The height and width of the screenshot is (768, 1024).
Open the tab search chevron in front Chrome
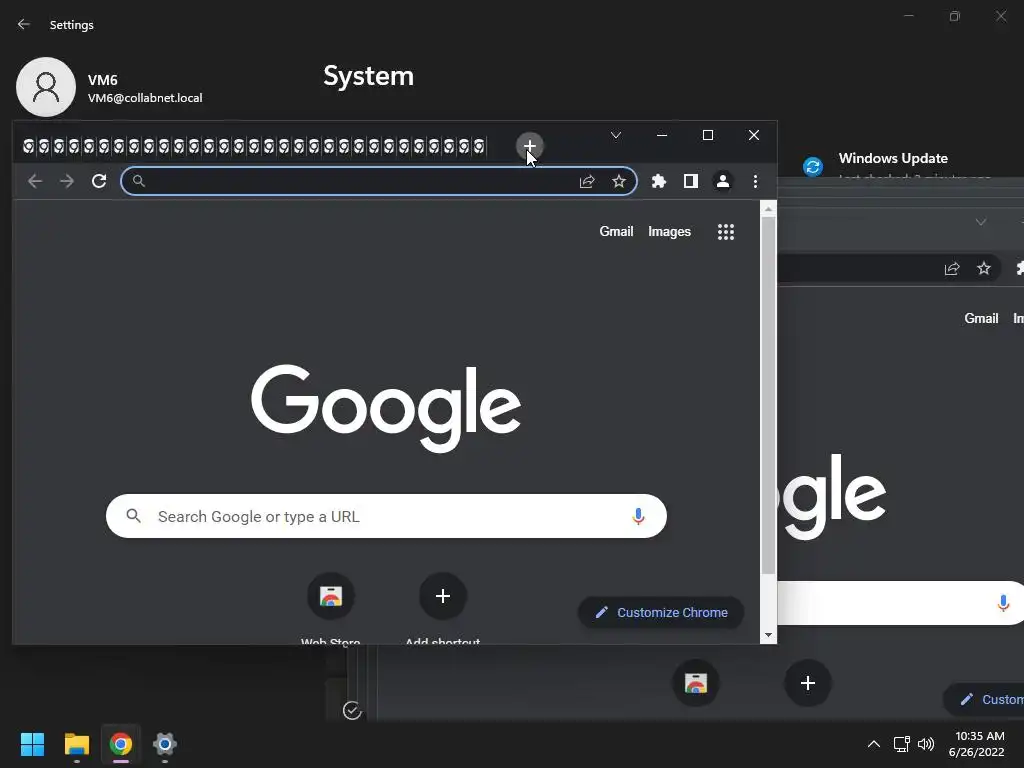[x=616, y=135]
